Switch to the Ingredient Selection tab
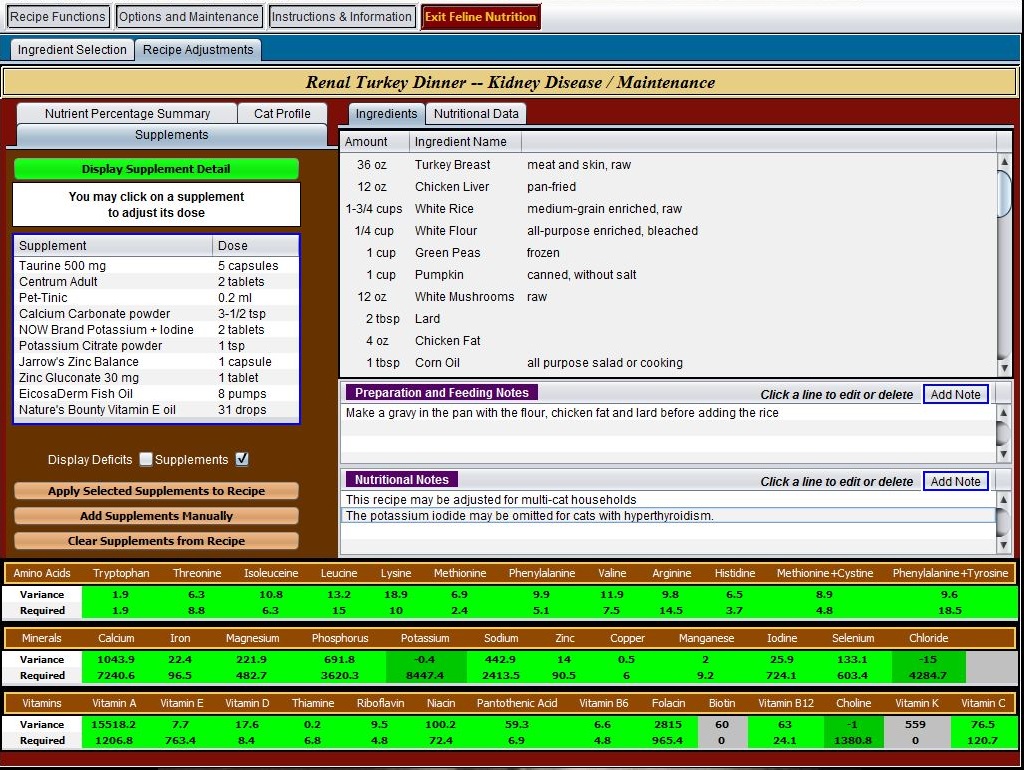This screenshot has height=770, width=1024. coord(72,50)
